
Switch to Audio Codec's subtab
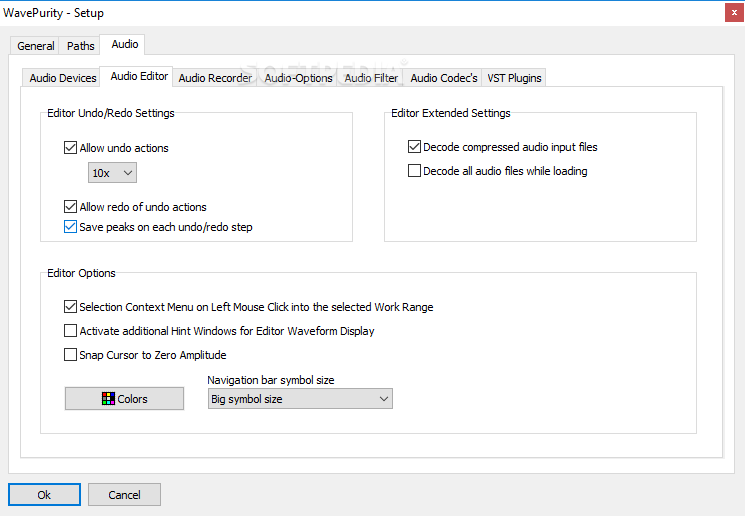443,78
